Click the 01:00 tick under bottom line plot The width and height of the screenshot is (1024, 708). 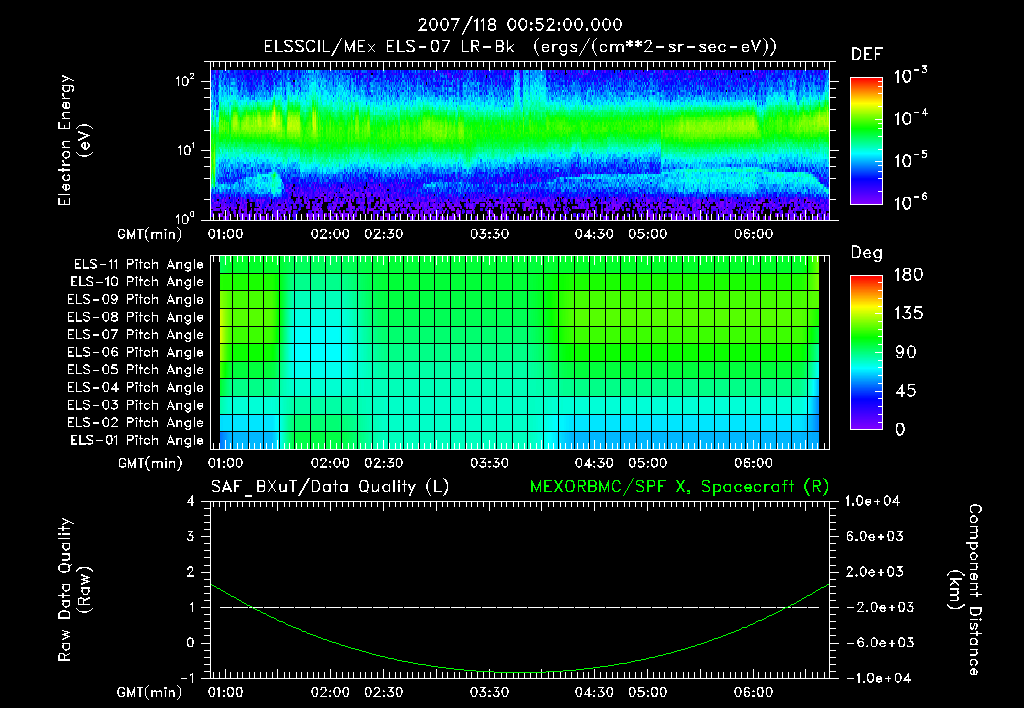(225, 692)
